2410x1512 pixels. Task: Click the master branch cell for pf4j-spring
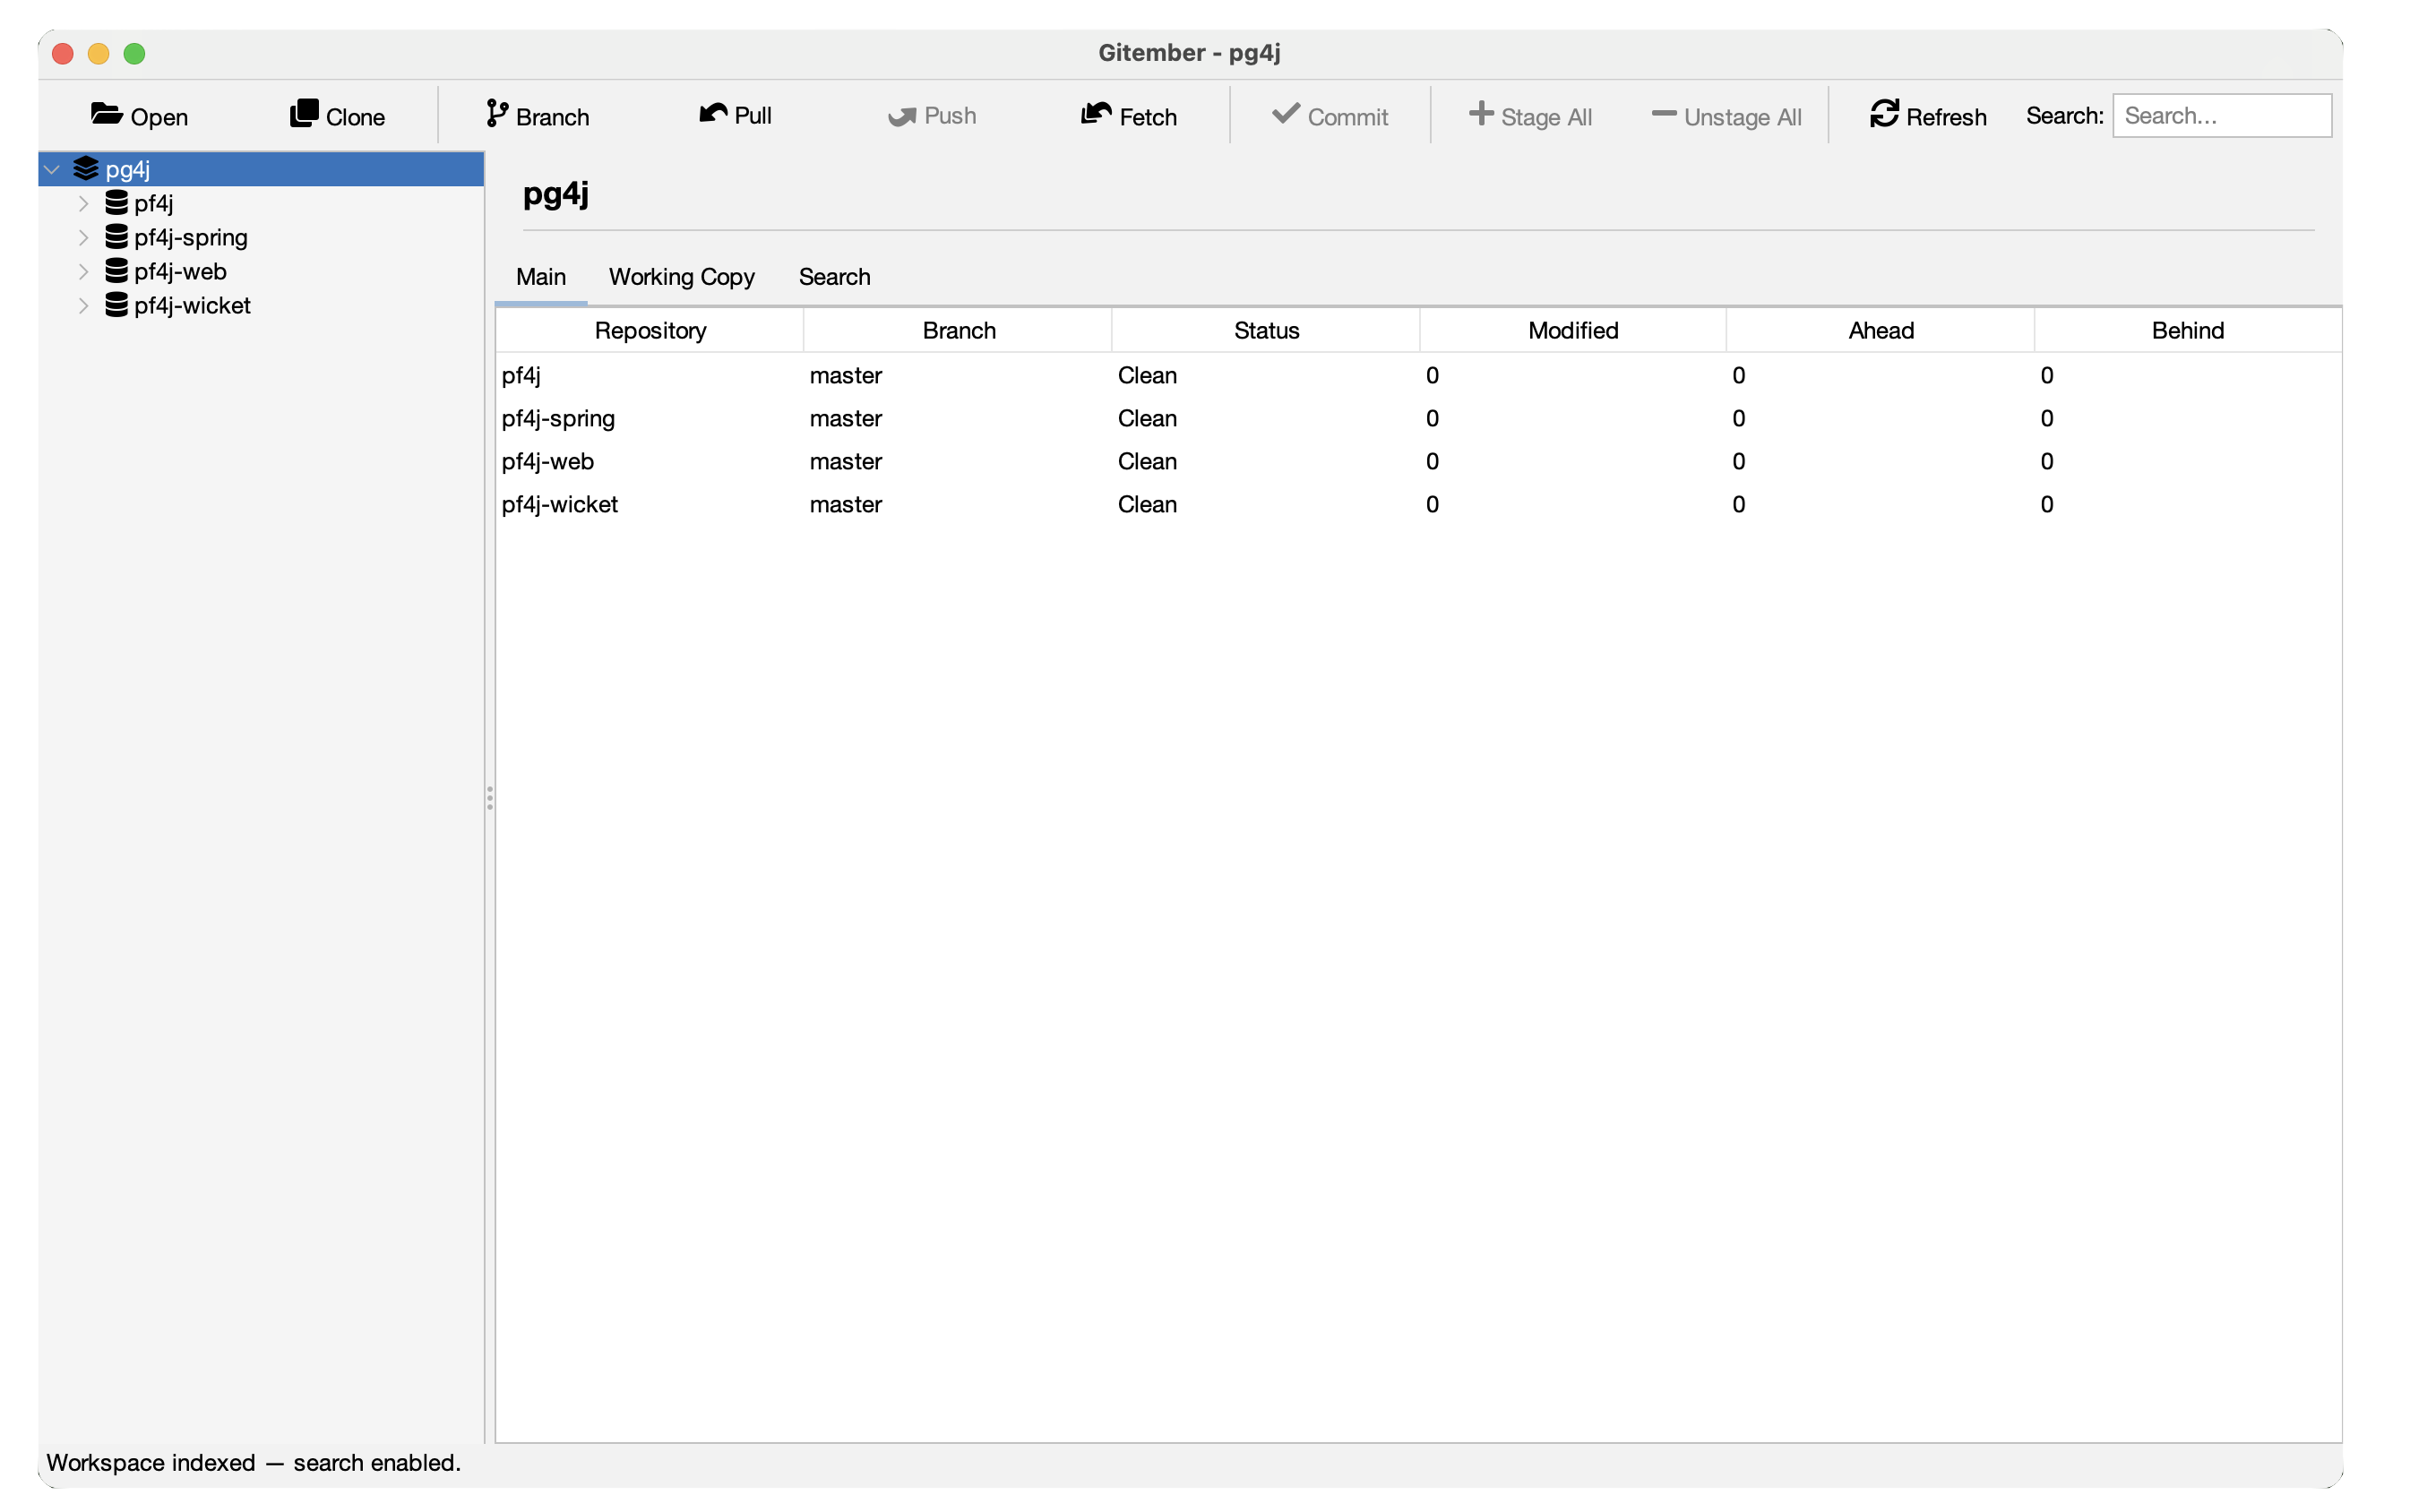click(958, 418)
